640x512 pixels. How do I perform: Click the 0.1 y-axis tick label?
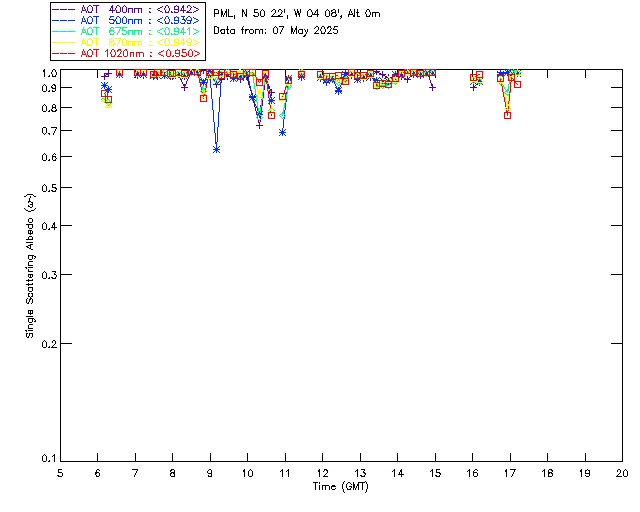(49, 459)
